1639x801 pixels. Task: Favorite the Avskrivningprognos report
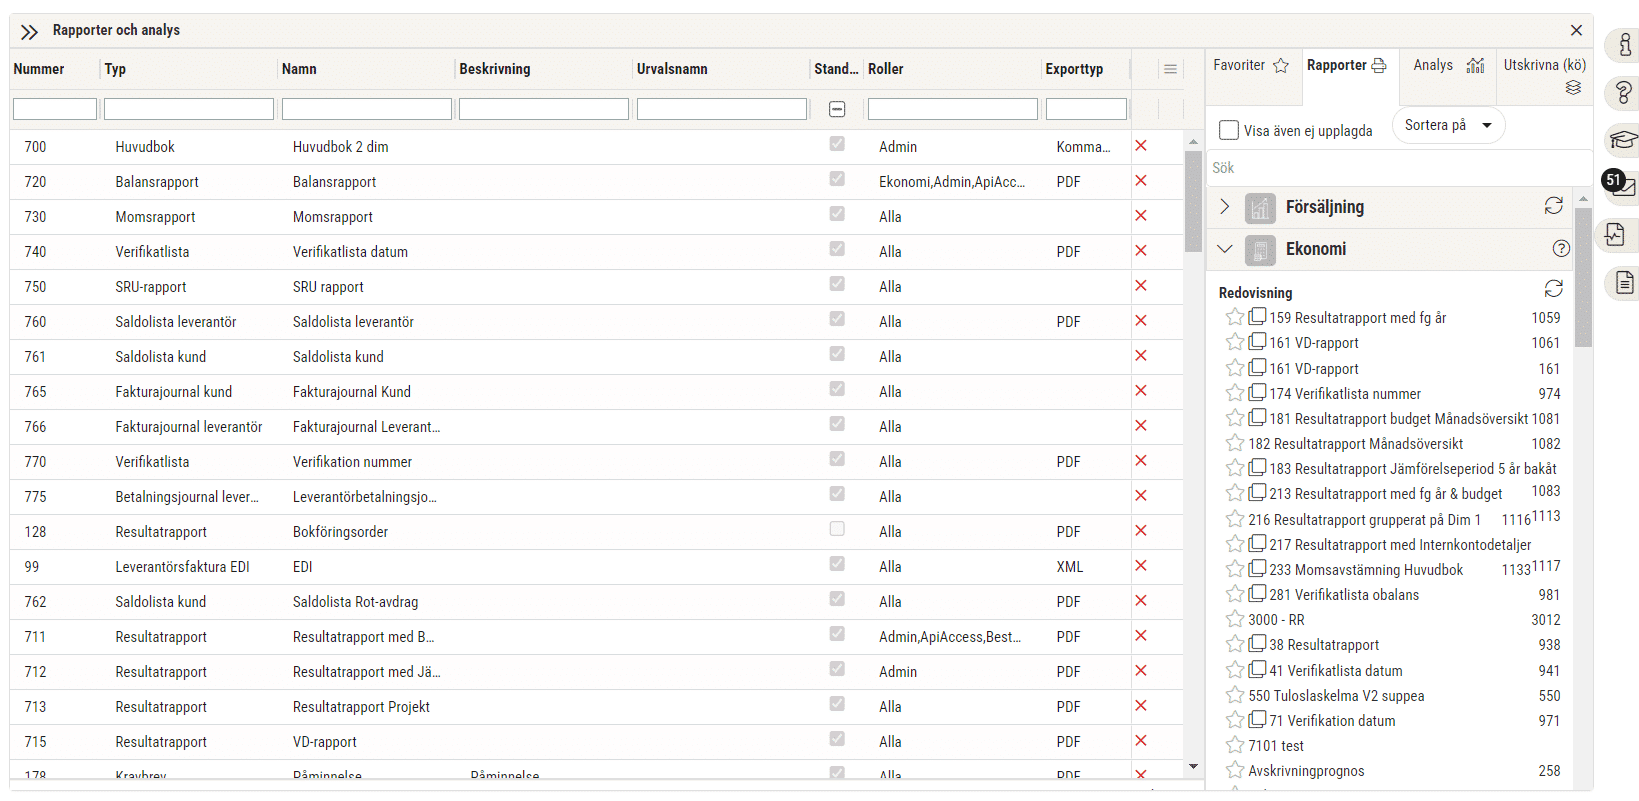click(1235, 770)
